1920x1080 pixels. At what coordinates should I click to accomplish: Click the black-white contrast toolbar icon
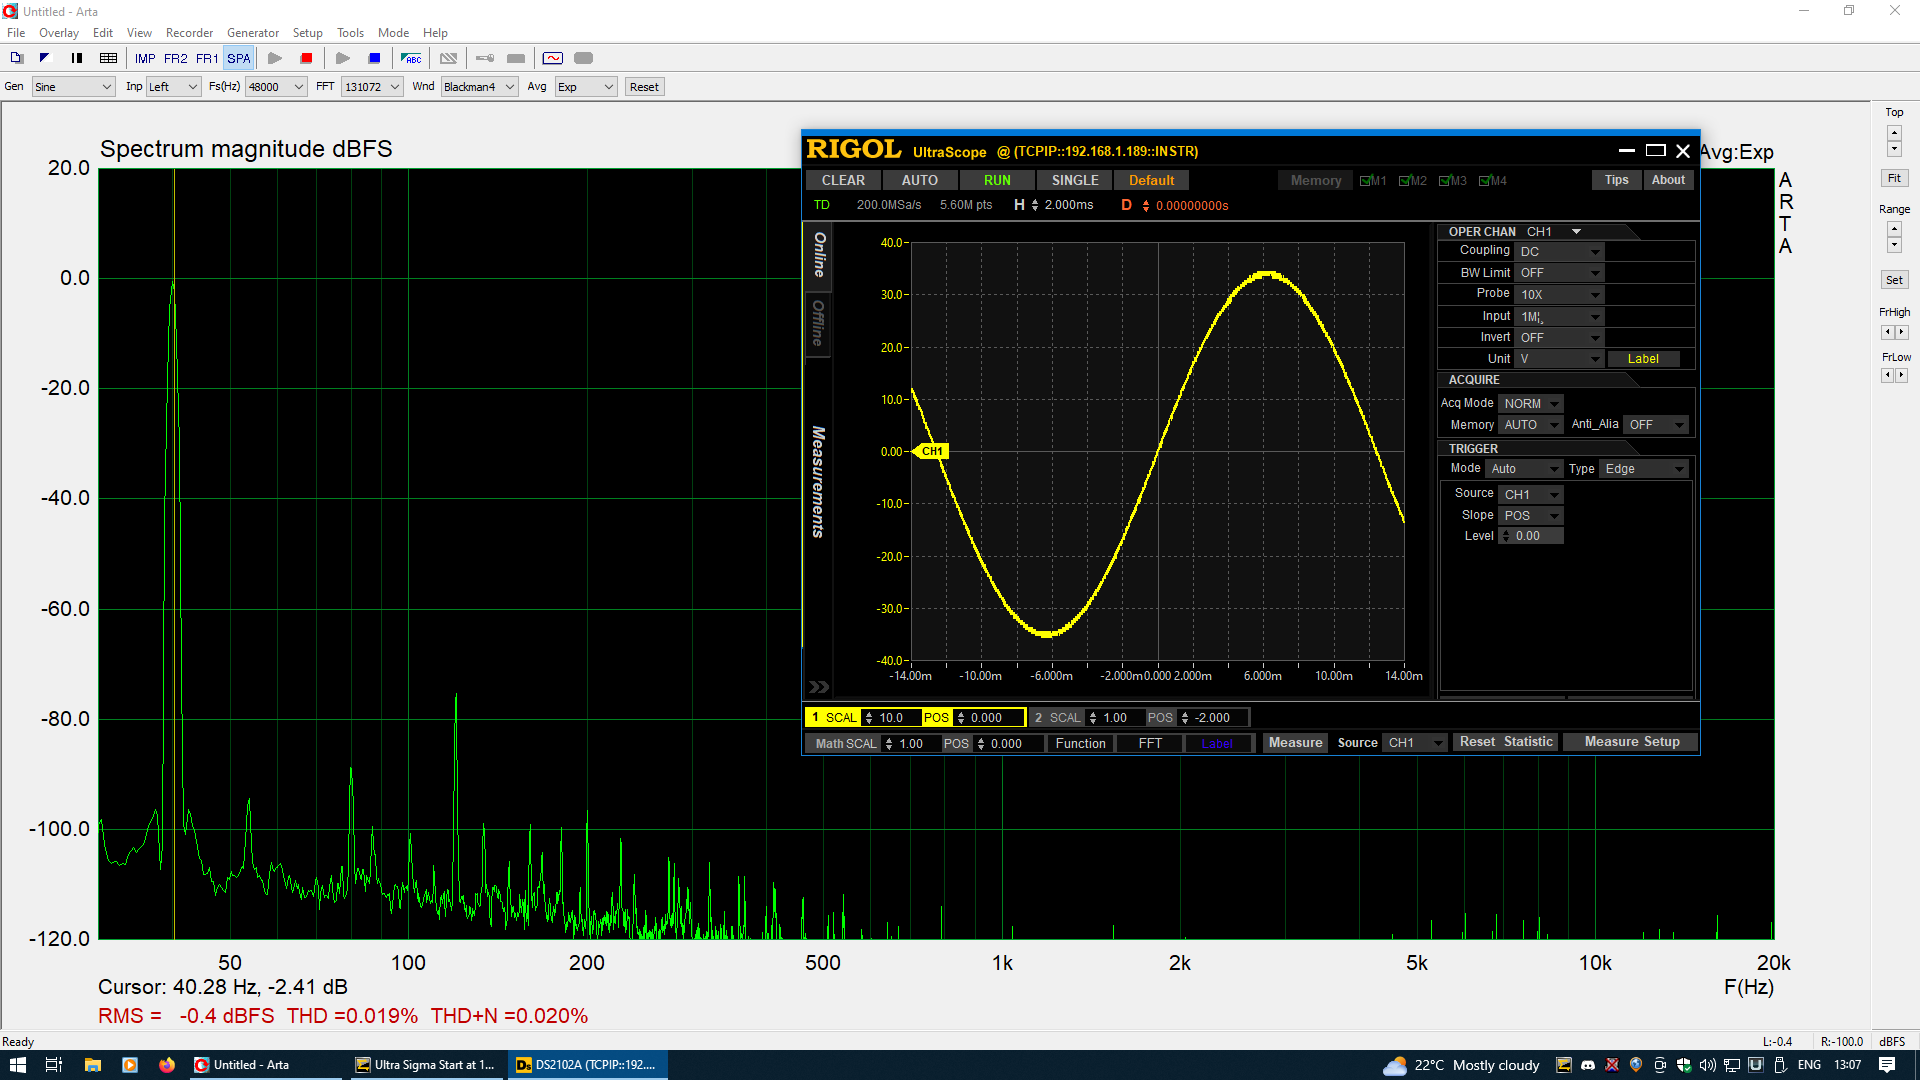click(x=45, y=58)
